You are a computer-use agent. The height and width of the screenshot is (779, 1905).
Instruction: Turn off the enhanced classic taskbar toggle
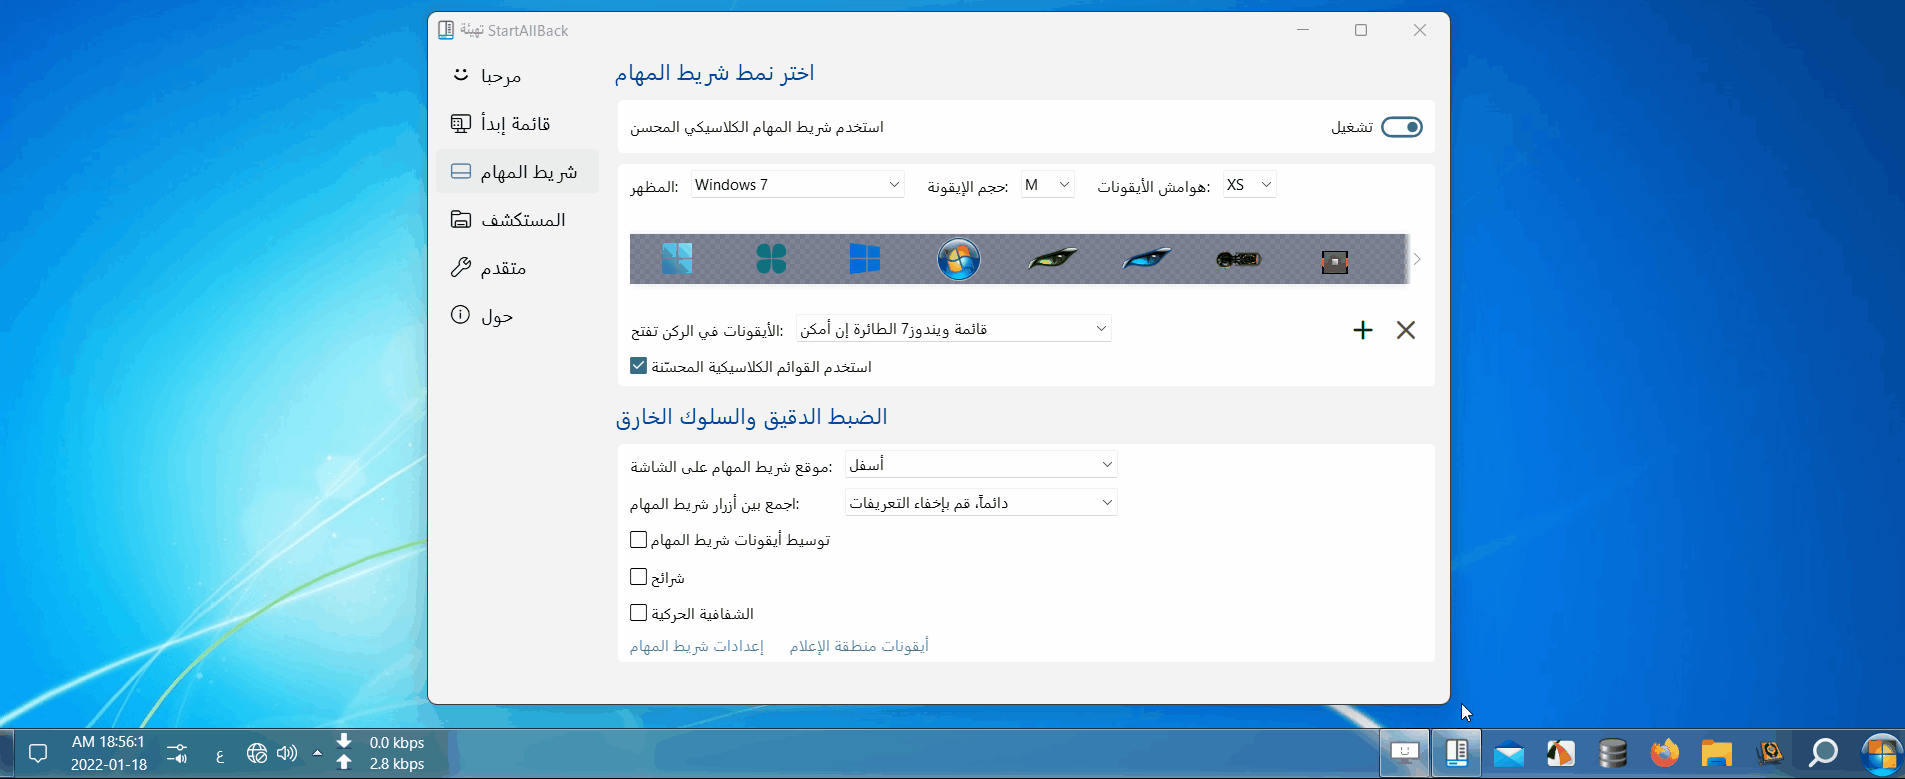[1401, 127]
